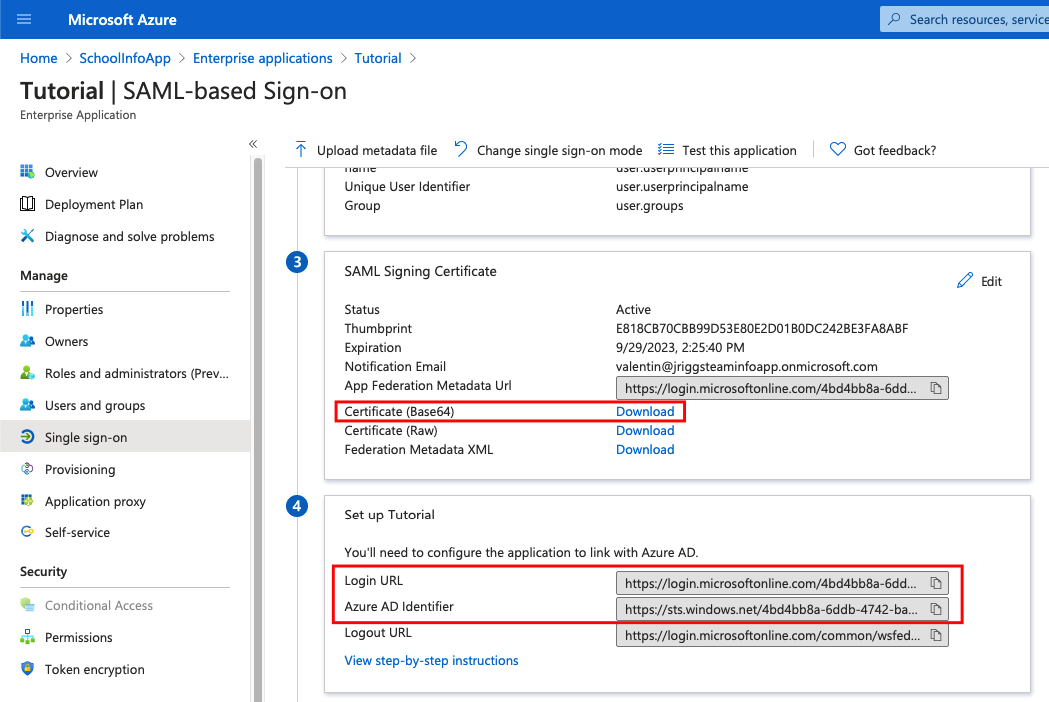Image resolution: width=1049 pixels, height=702 pixels.
Task: Open View step-by-step instructions link
Action: pyautogui.click(x=431, y=660)
